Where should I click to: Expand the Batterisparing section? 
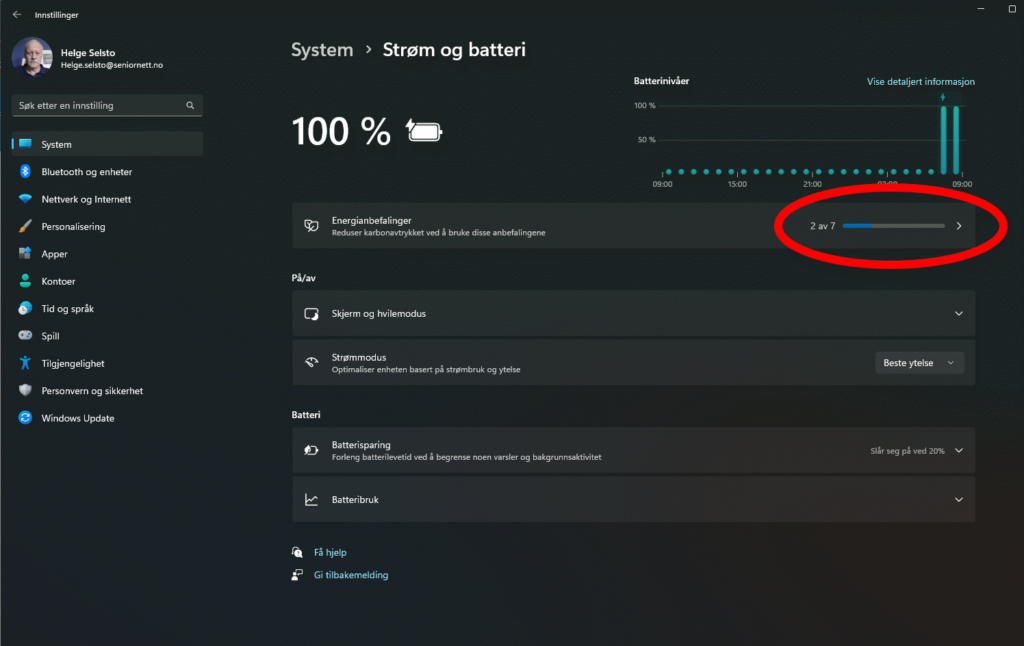pyautogui.click(x=958, y=451)
